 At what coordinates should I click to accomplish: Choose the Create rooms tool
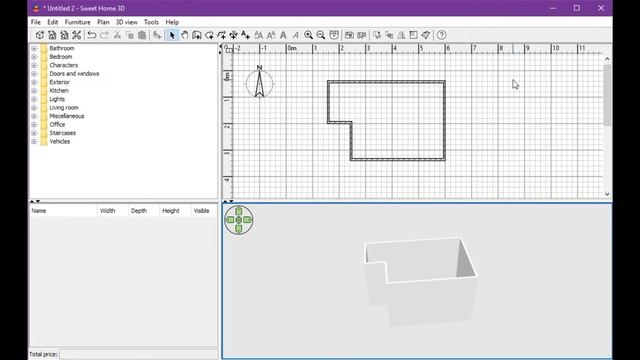coord(209,35)
